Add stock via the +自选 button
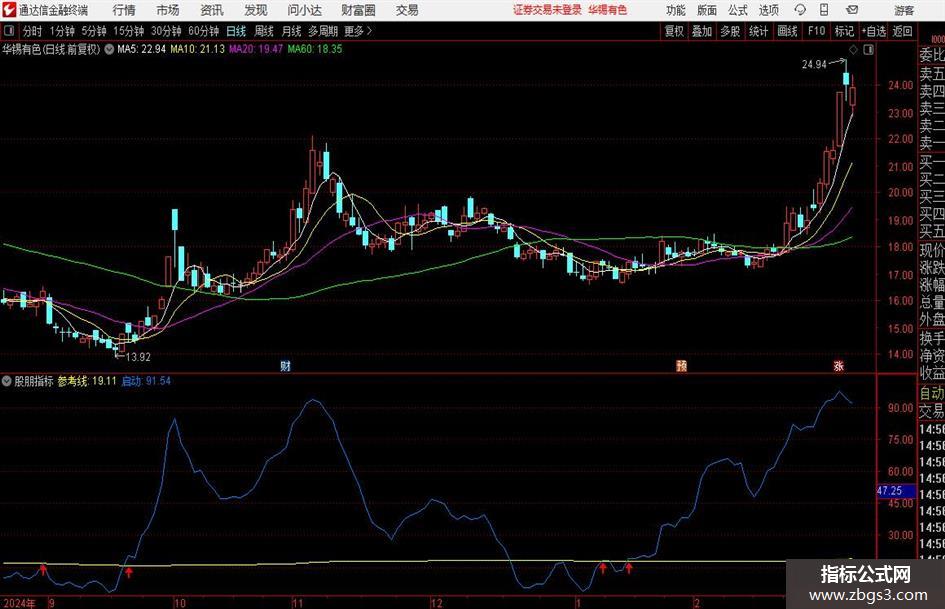The width and height of the screenshot is (945, 609). pos(873,31)
